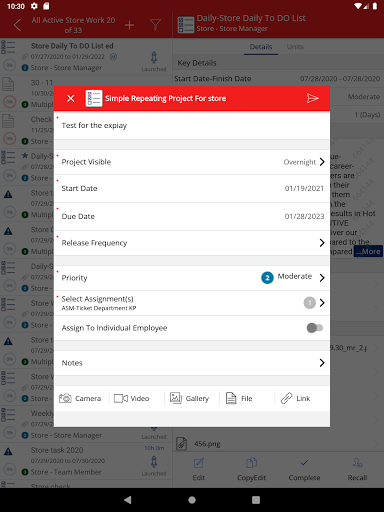Add new item with plus icon
Viewport: 384px width, 512px height.
click(129, 25)
